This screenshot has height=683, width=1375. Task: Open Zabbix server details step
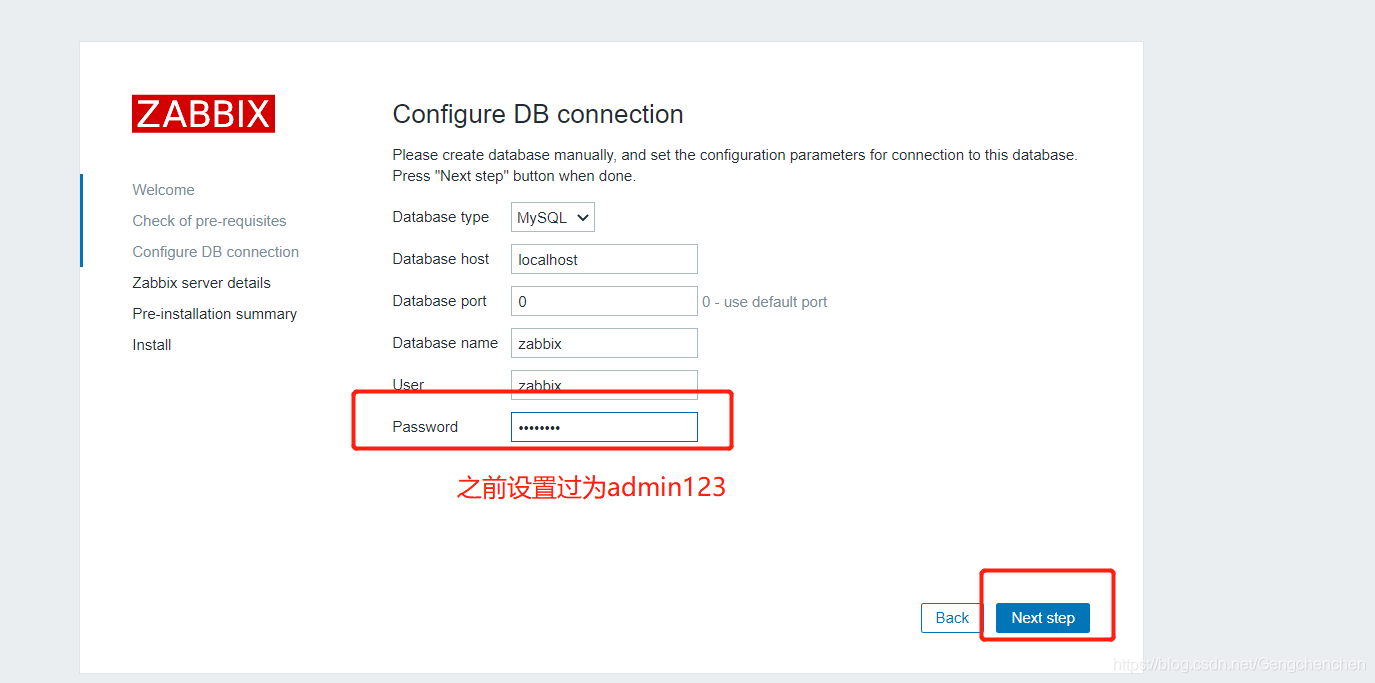click(x=201, y=283)
